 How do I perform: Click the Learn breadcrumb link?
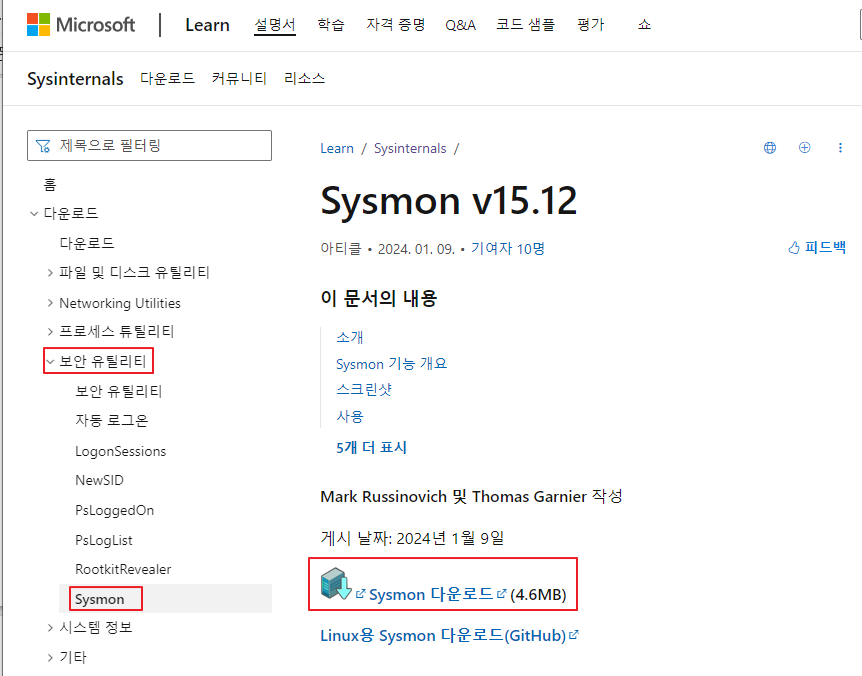(x=337, y=148)
